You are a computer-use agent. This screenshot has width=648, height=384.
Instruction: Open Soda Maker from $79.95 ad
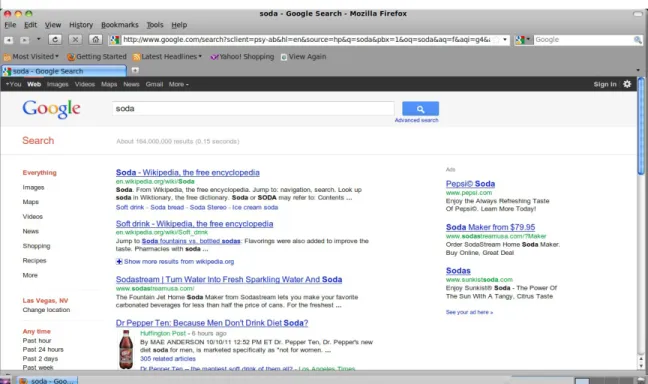point(490,227)
